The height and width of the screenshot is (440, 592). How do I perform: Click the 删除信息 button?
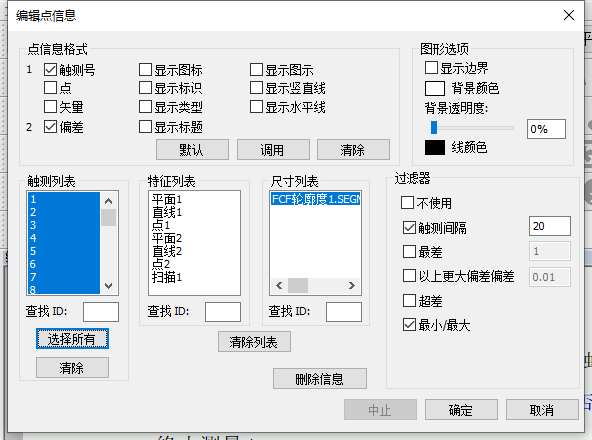[x=320, y=378]
